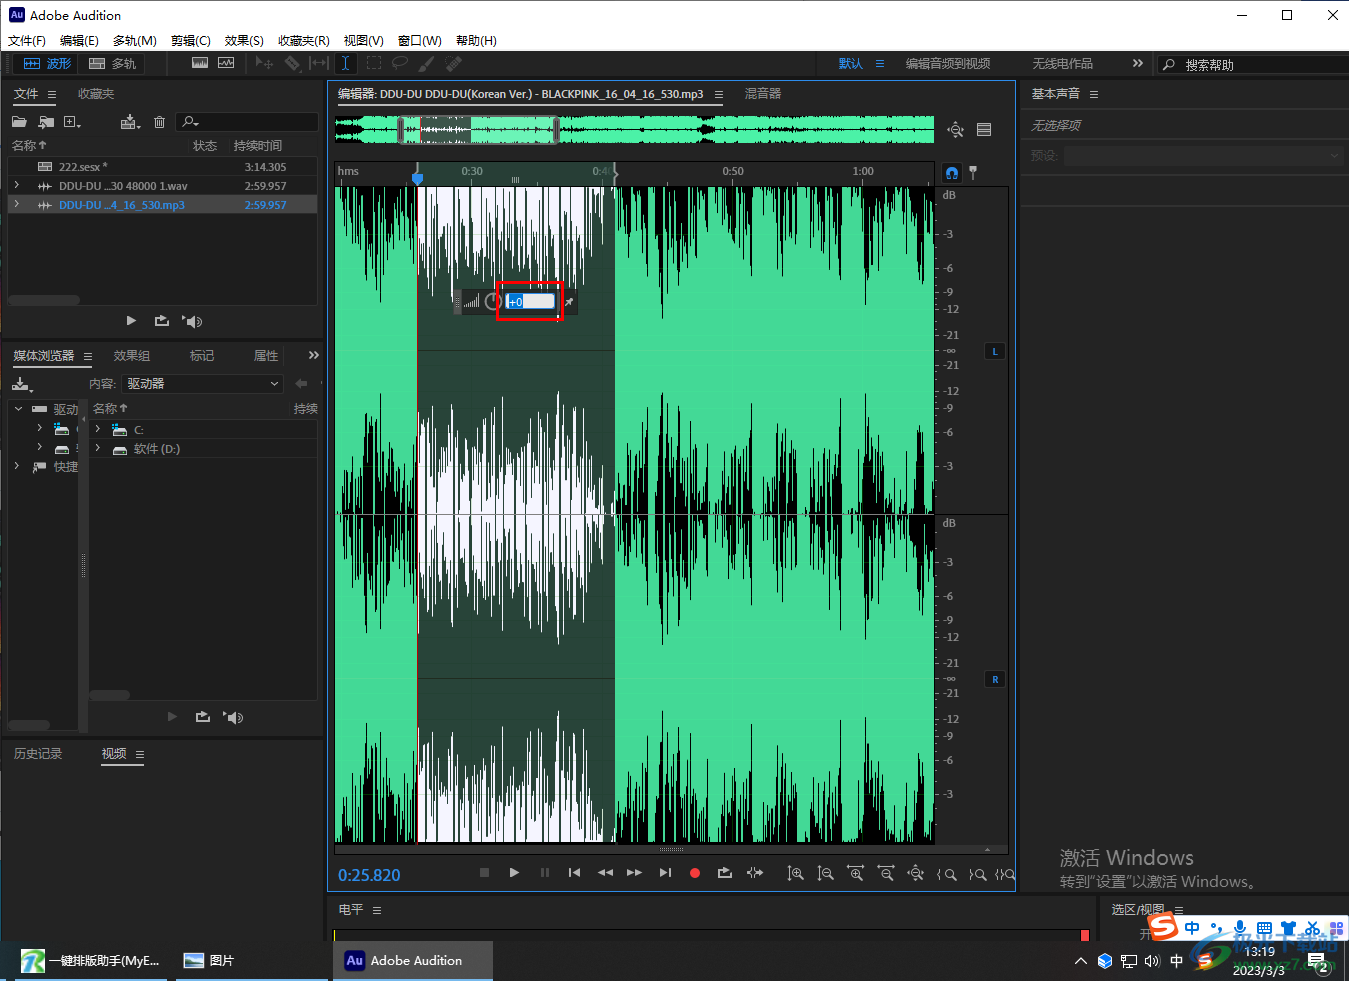Switch to Waveform (波形) editor view
The width and height of the screenshot is (1349, 981).
(x=47, y=63)
